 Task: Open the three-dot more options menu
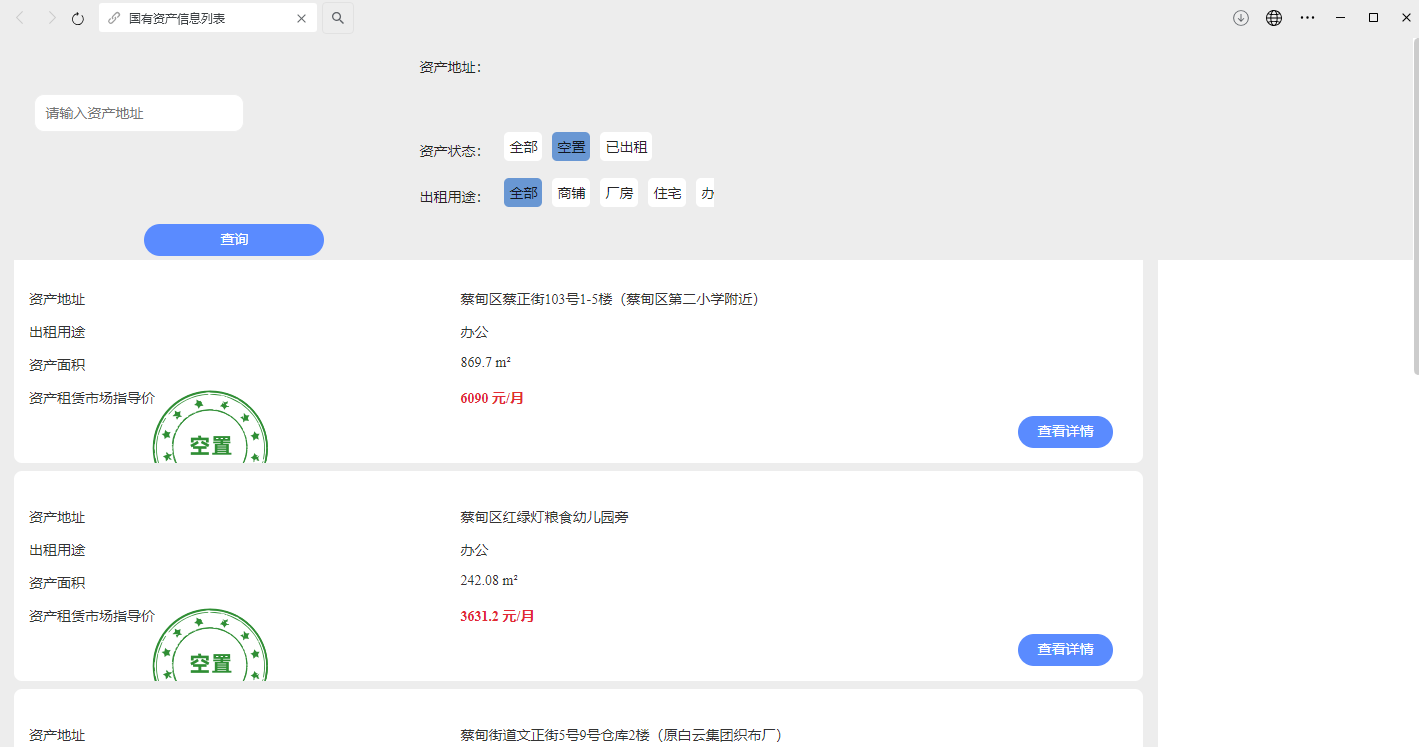(x=1307, y=18)
